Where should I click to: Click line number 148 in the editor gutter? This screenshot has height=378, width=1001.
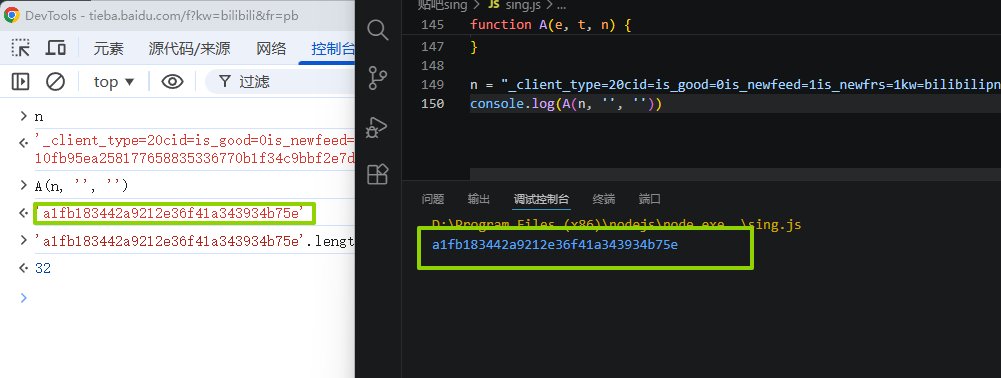433,66
